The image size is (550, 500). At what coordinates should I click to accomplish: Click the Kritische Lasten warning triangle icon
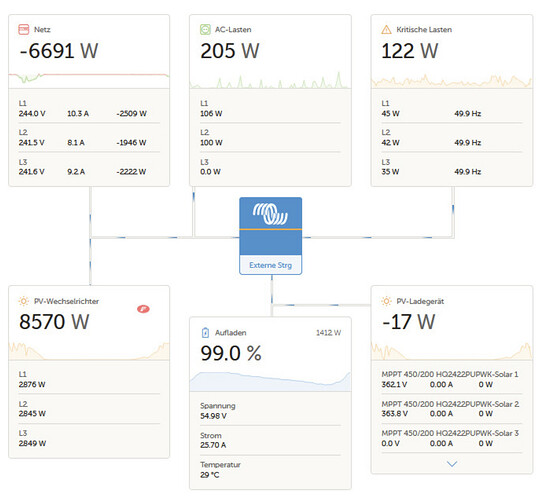(386, 29)
